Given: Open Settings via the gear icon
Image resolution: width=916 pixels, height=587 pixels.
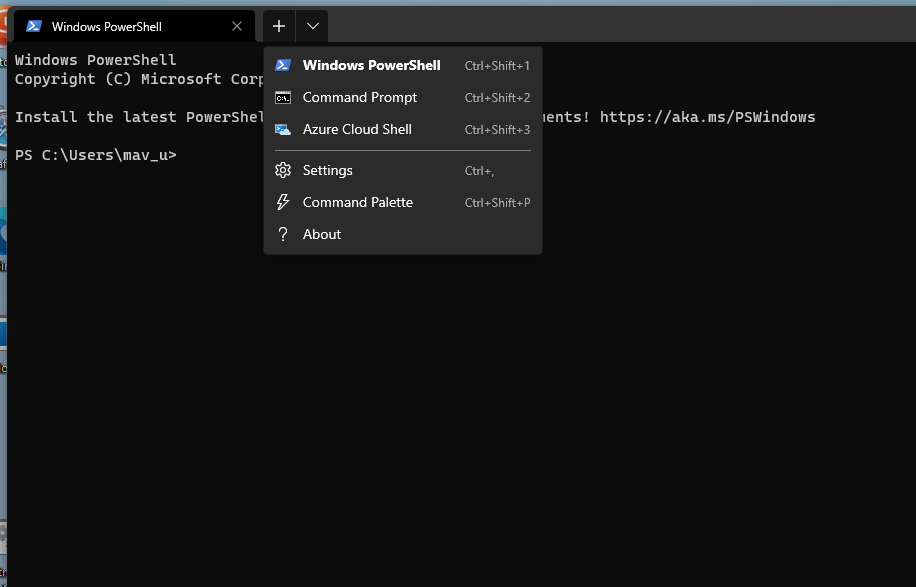Looking at the screenshot, I should click(x=283, y=170).
